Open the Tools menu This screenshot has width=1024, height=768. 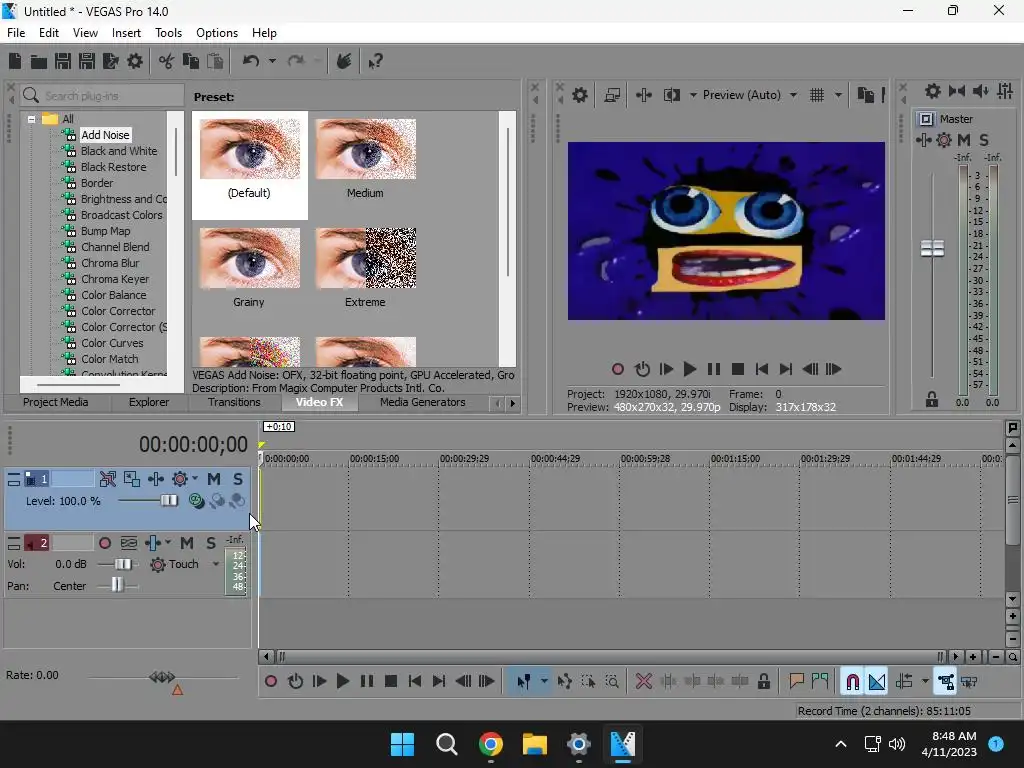(168, 33)
